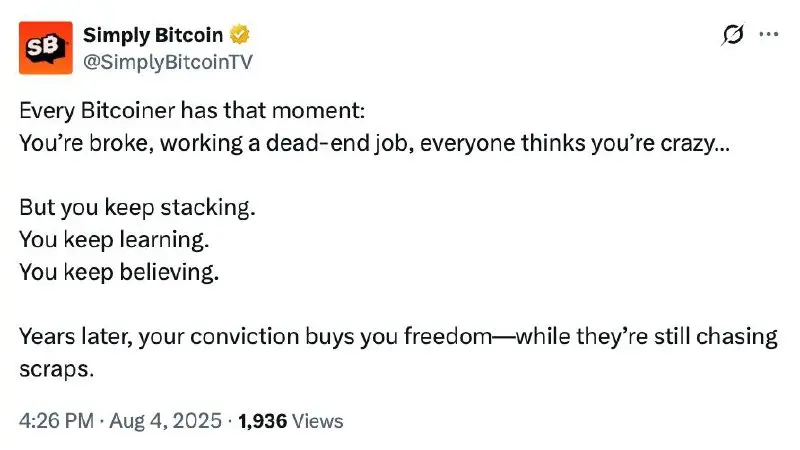Screen dimensions: 800x450
Task: Click the 'Years later, your conviction' line
Action: (398, 337)
